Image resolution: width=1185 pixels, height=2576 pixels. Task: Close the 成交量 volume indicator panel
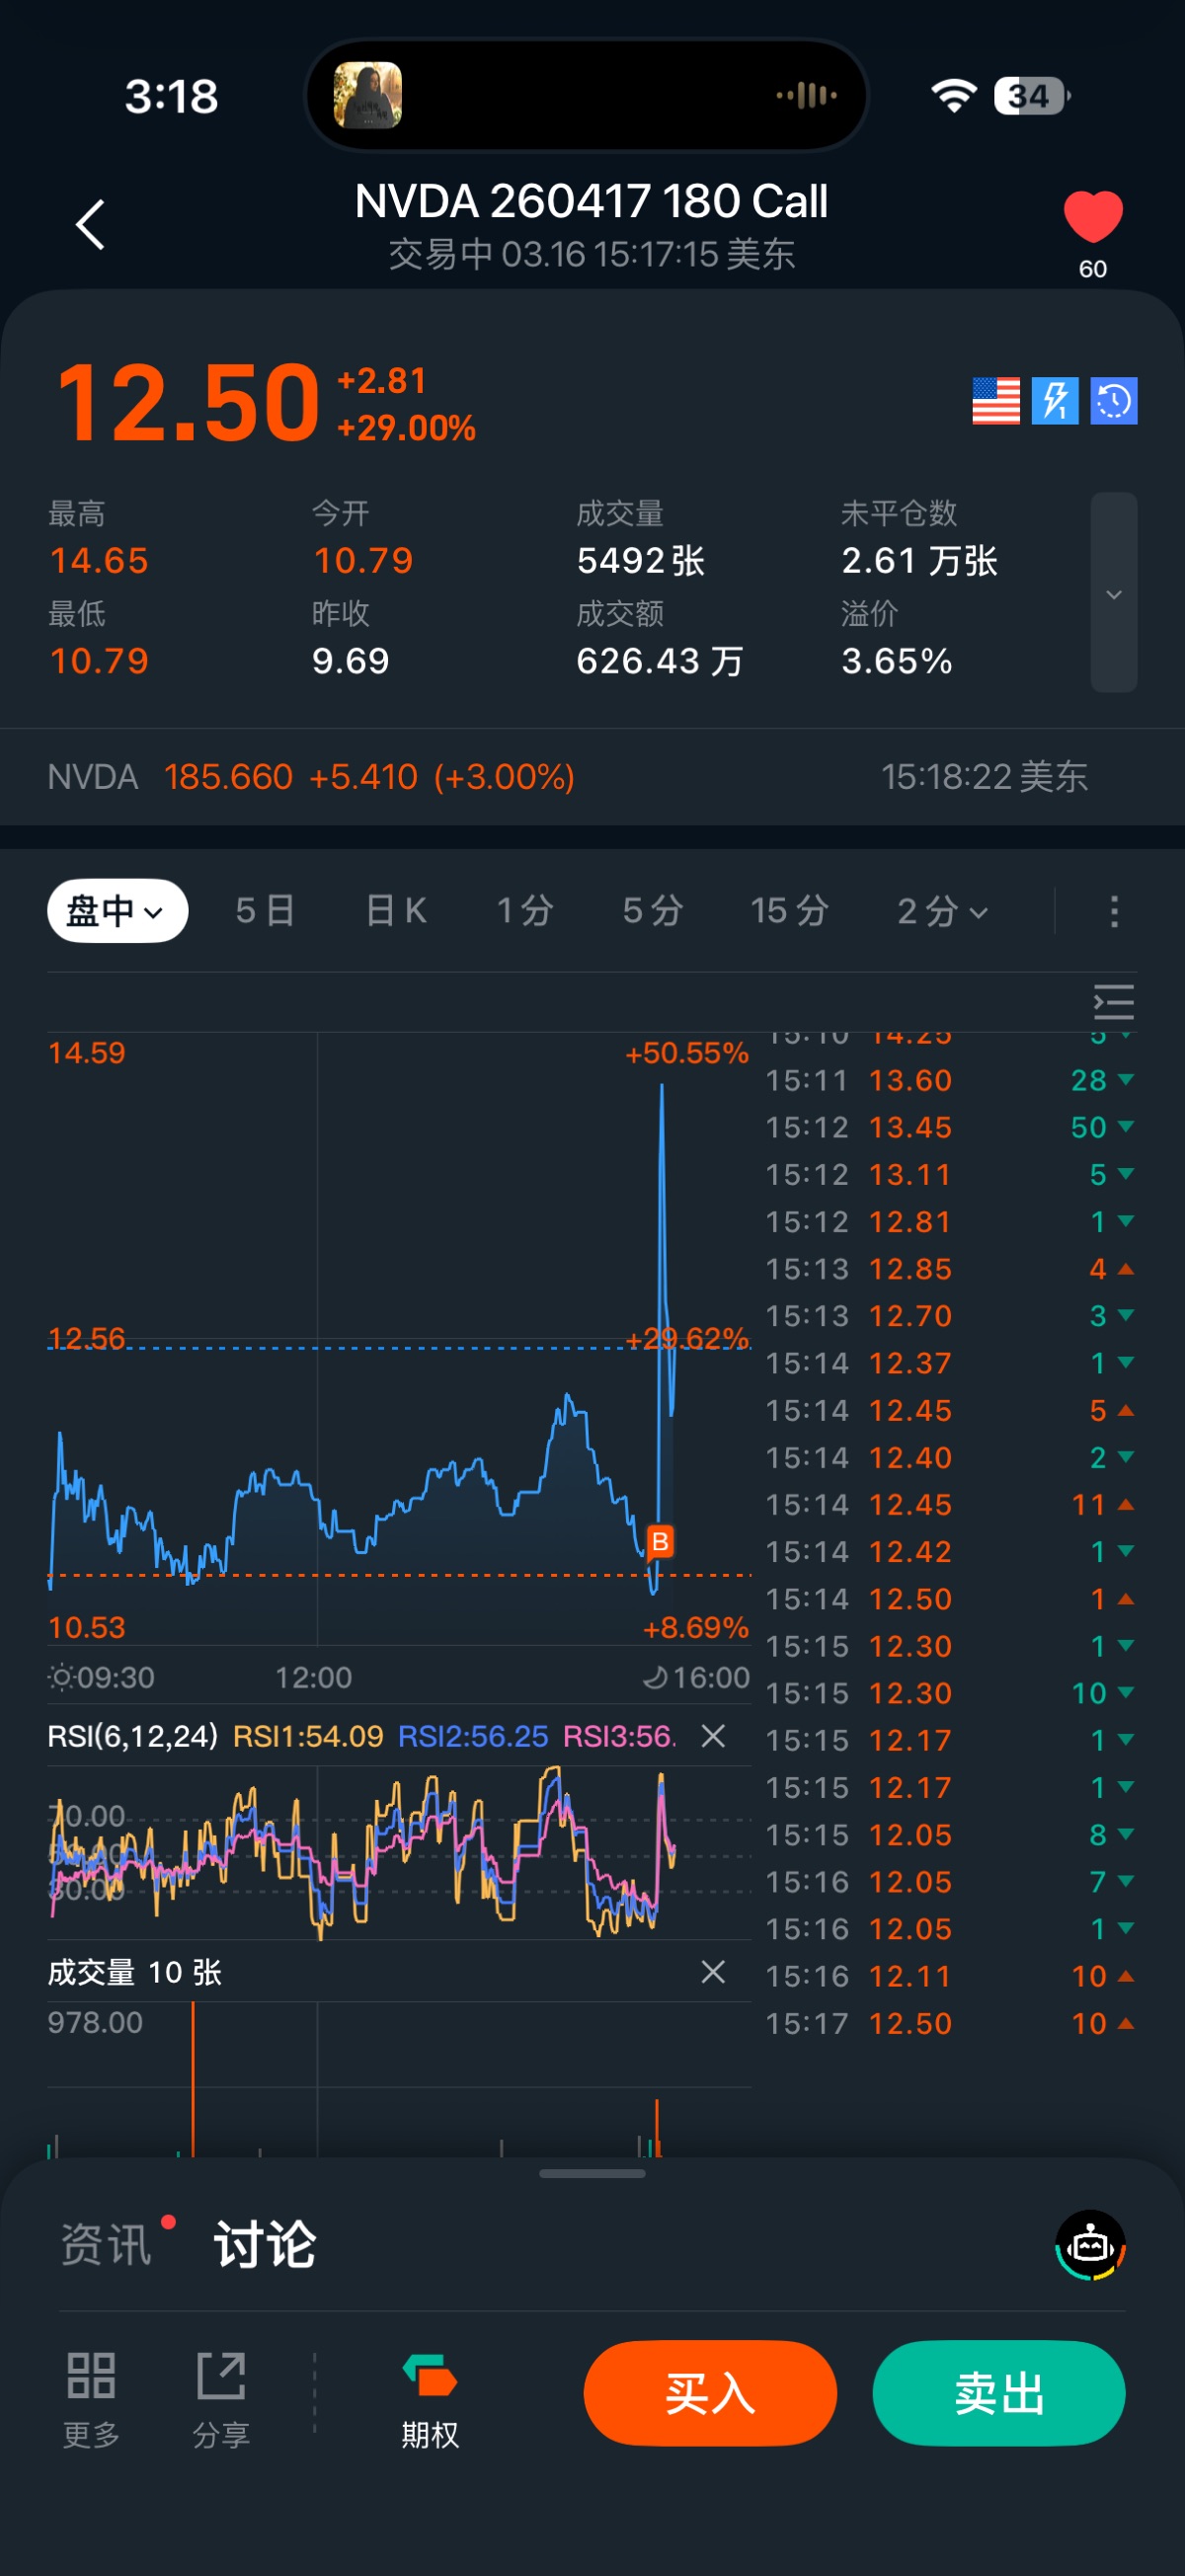click(713, 1972)
